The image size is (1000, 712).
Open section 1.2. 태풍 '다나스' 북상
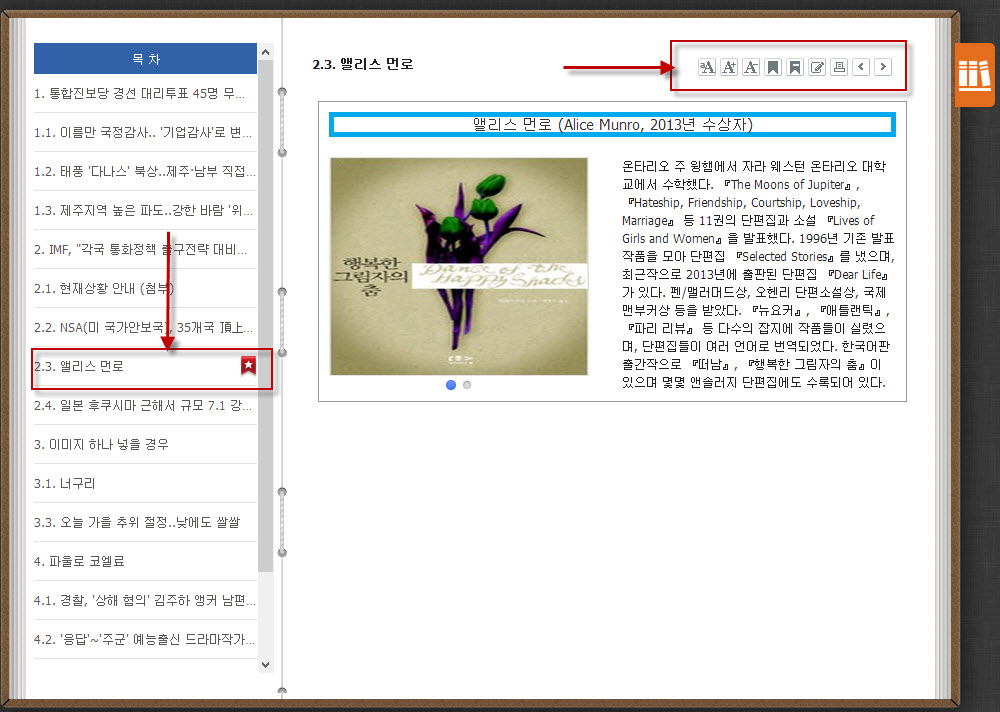click(x=145, y=172)
